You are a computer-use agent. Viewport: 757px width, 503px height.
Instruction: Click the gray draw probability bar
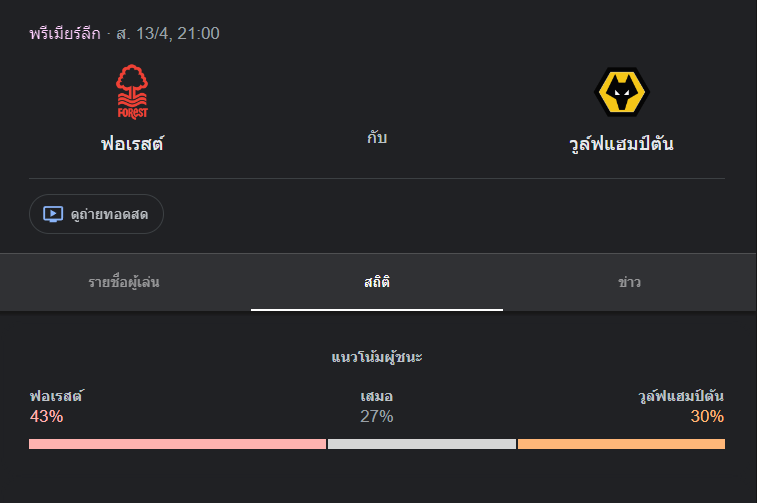(x=421, y=444)
